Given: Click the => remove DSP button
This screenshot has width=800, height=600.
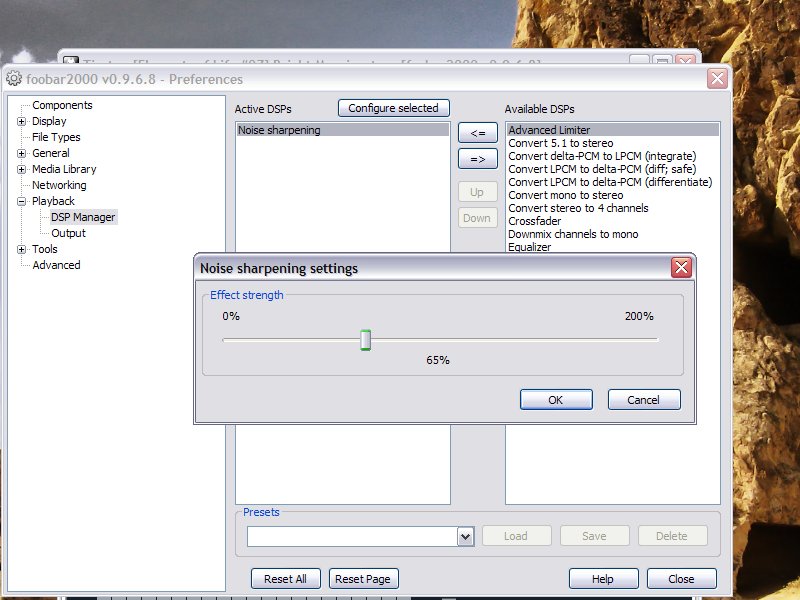Looking at the screenshot, I should 478,159.
